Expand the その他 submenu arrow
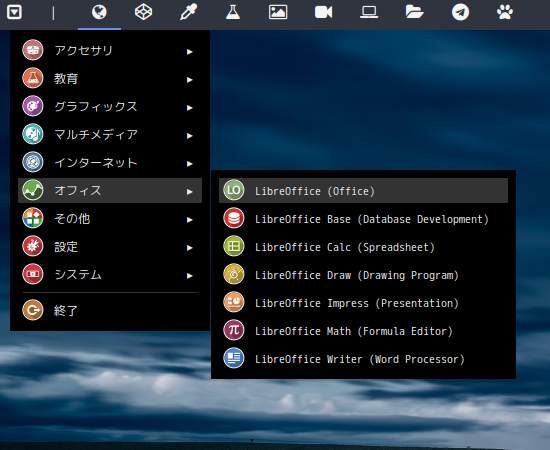550x450 pixels. coord(190,220)
